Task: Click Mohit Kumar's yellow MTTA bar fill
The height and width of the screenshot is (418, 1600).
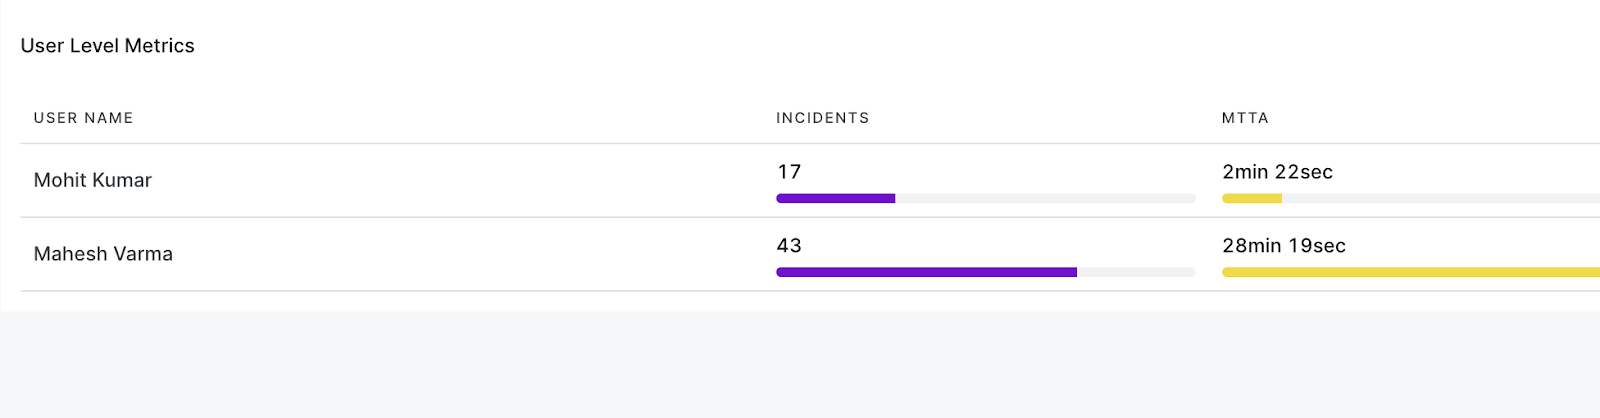Action: (x=1252, y=198)
